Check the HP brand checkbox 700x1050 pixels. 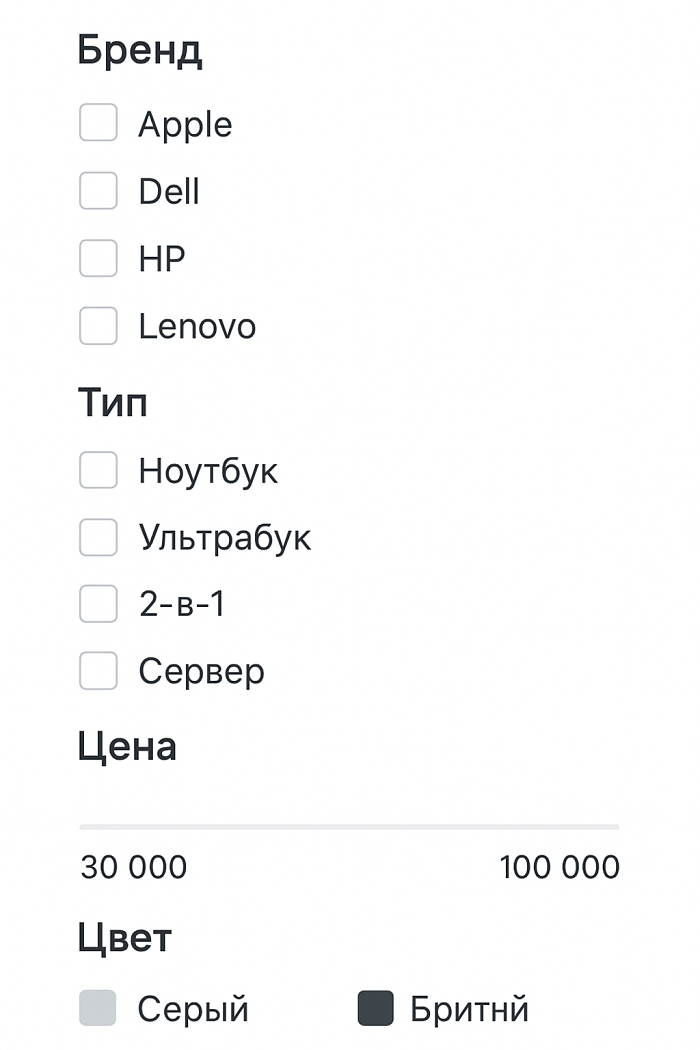[x=97, y=258]
